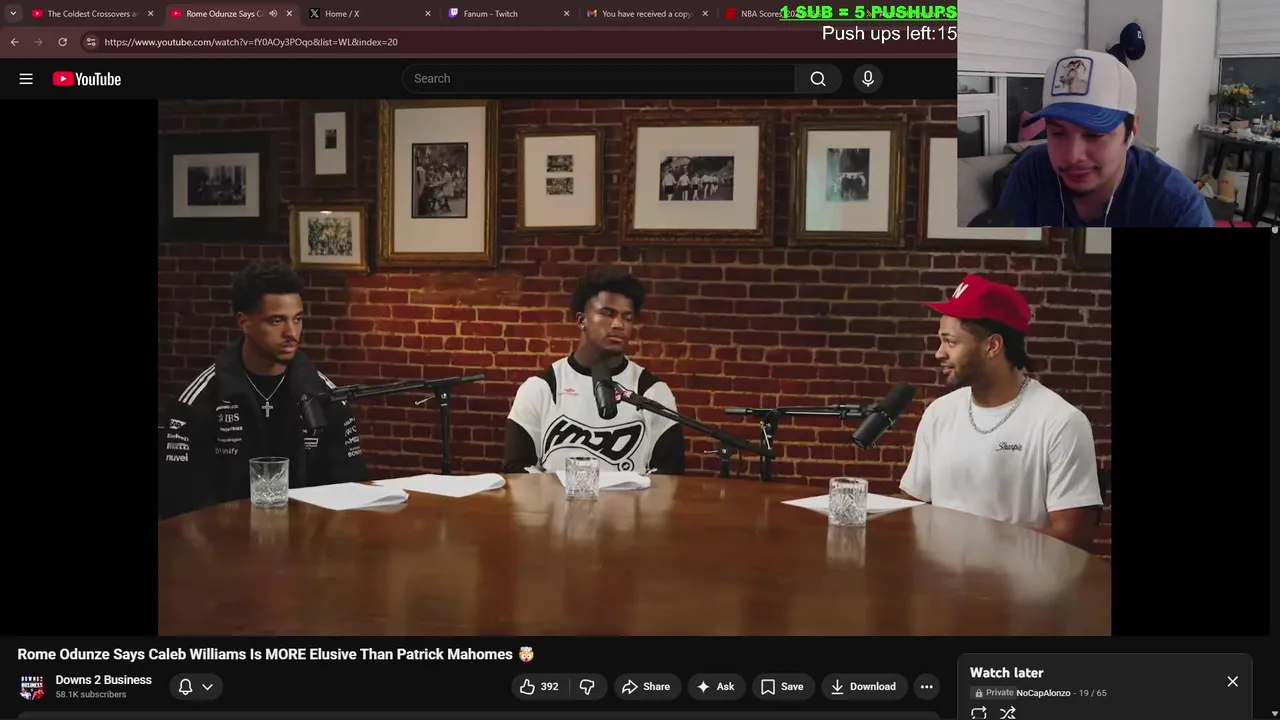Save the video to a playlist
This screenshot has width=1280, height=720.
coord(782,687)
